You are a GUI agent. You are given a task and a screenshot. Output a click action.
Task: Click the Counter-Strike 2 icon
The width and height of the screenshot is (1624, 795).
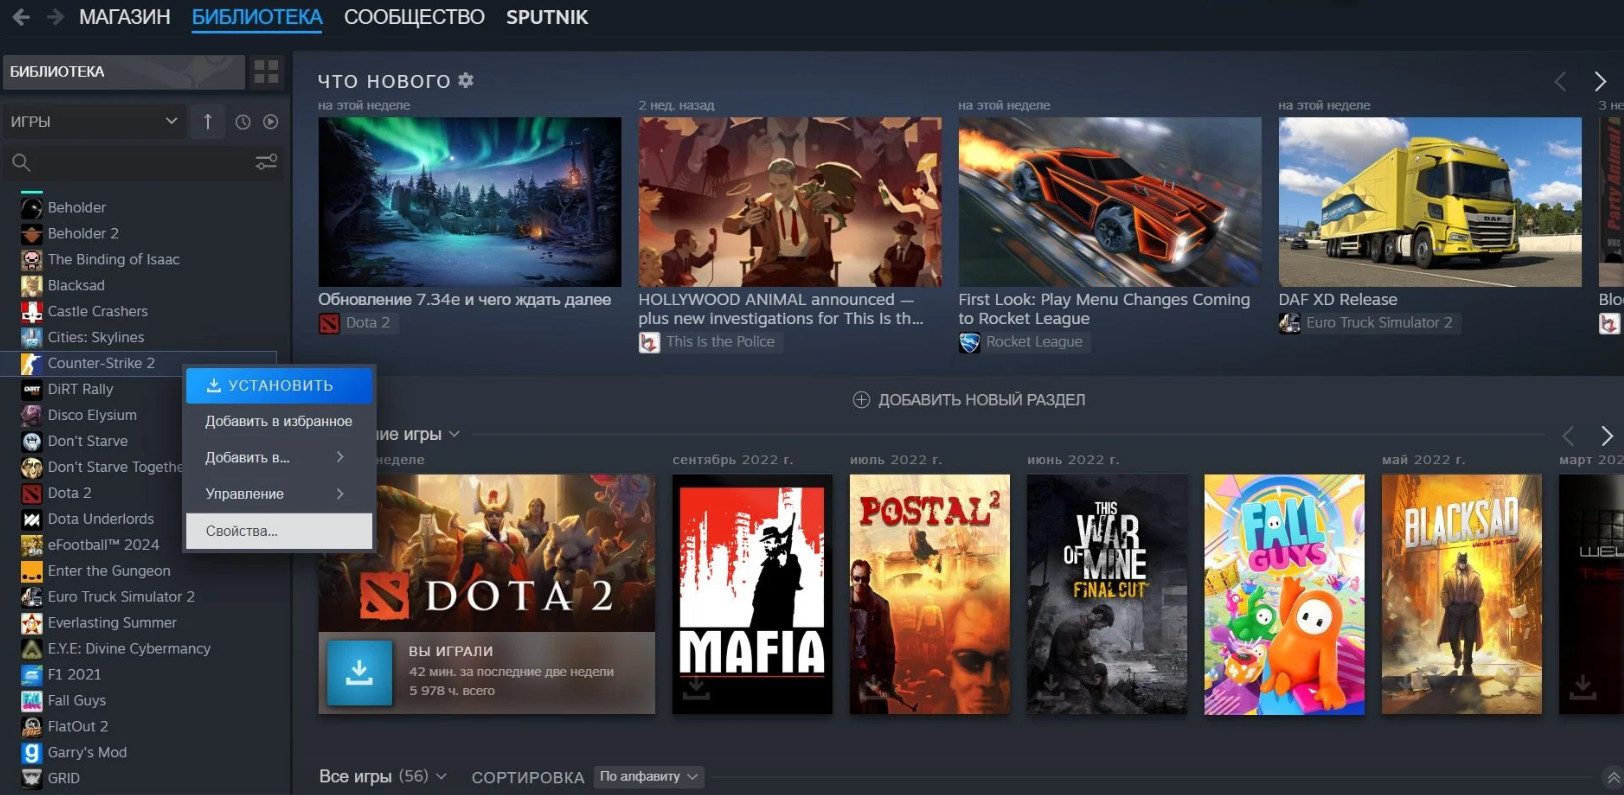point(32,363)
